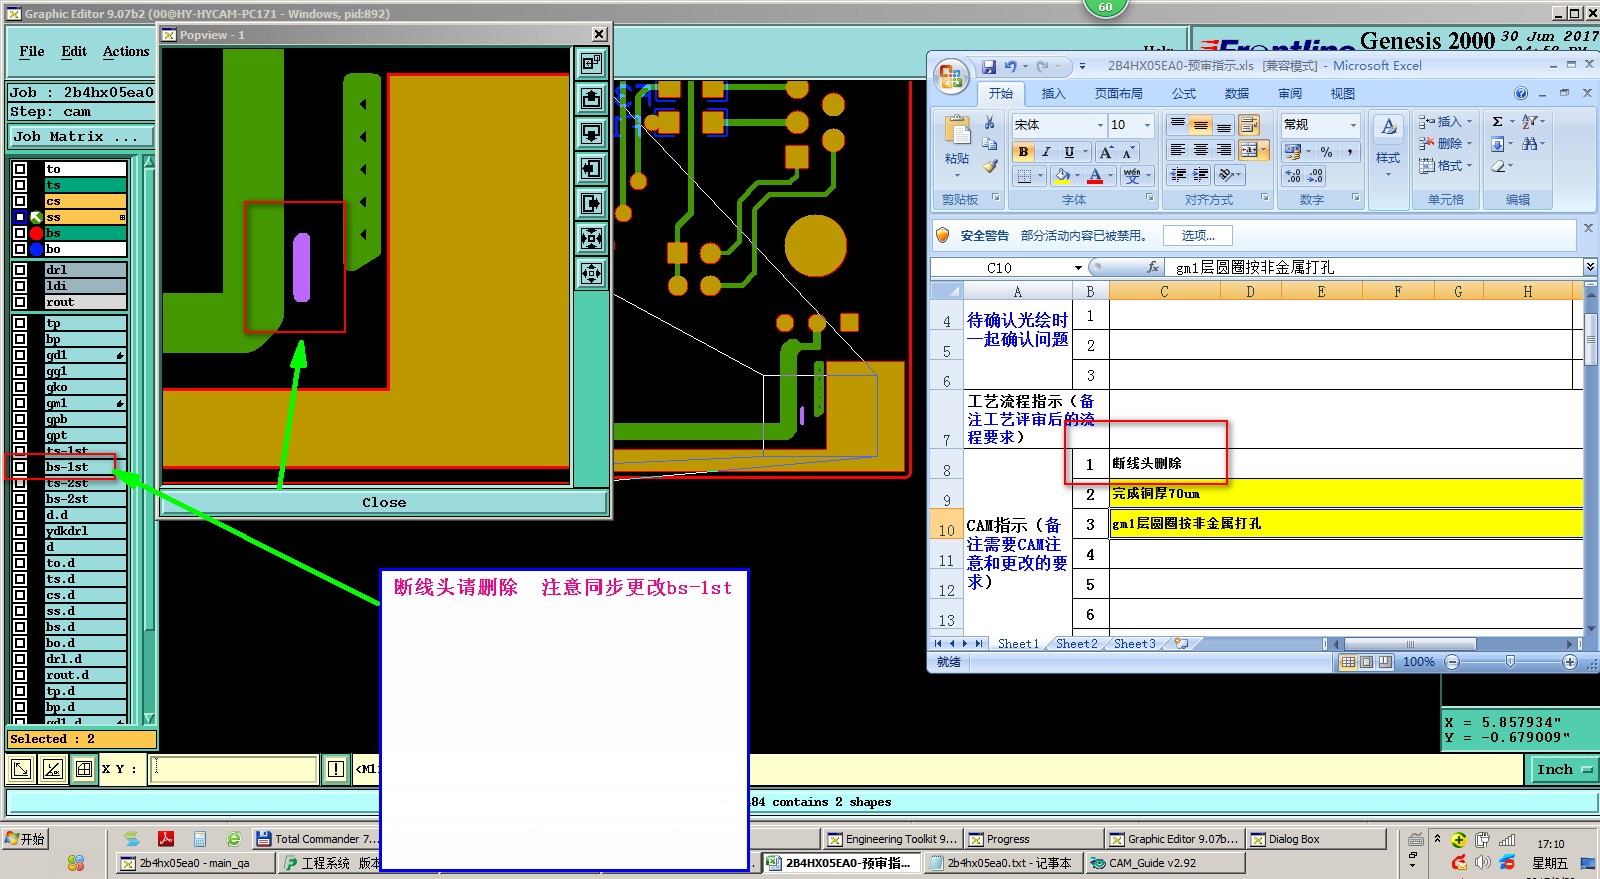Open Total Commander from the taskbar
Viewport: 1600px width, 879px height.
coord(316,839)
